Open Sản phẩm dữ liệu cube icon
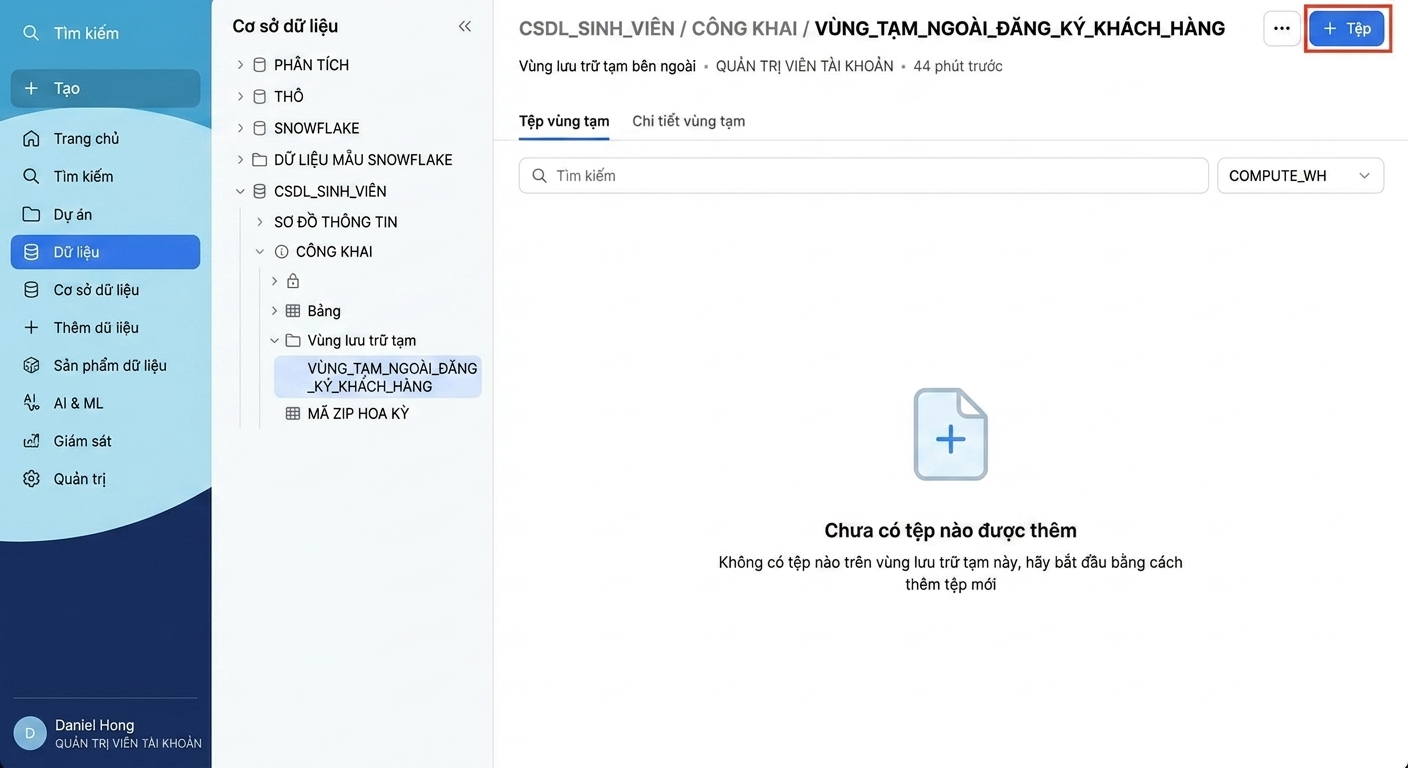 coord(31,366)
